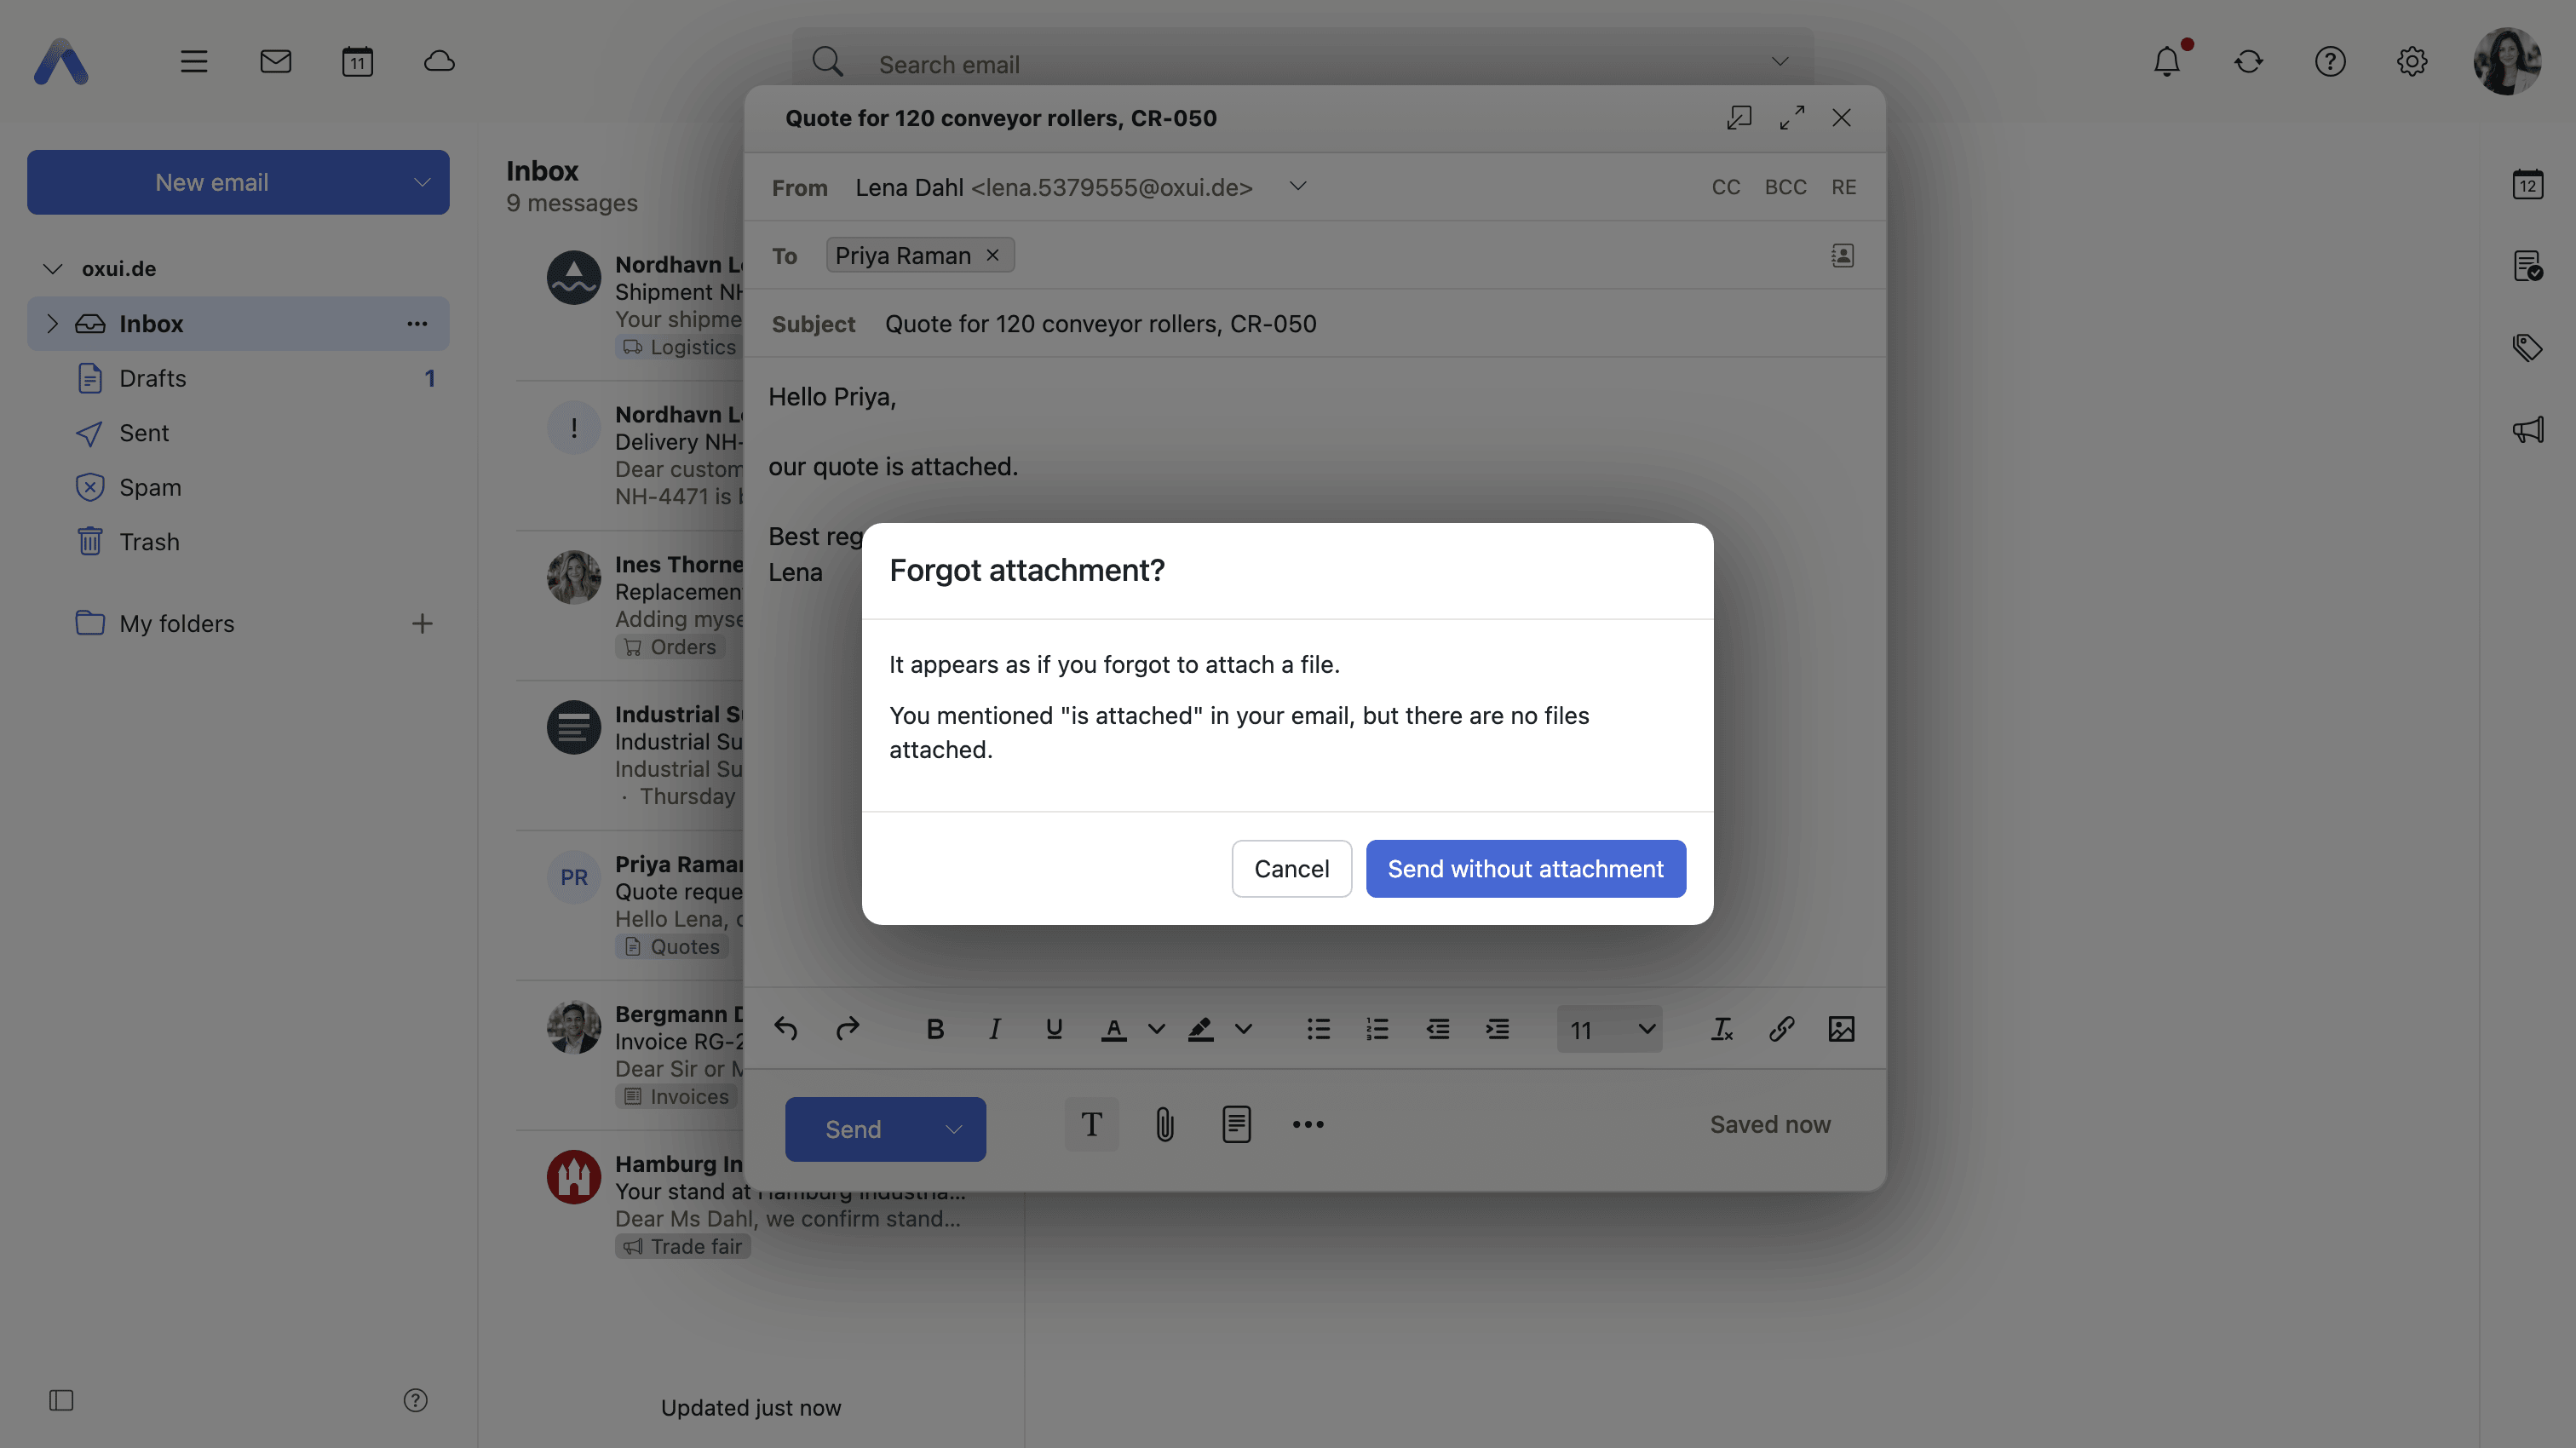Apply text font color A swatch
Viewport: 2576px width, 1448px height.
pos(1113,1028)
